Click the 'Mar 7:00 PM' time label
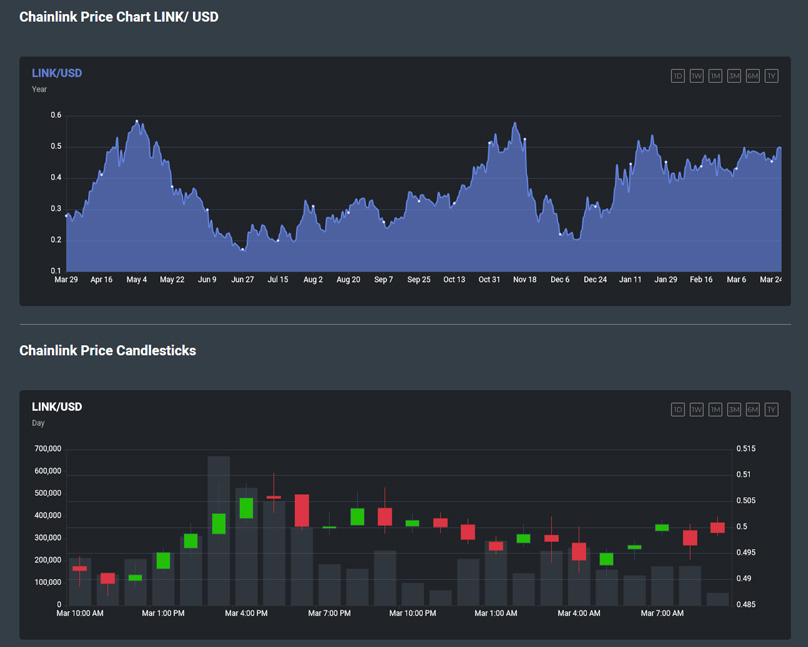Viewport: 808px width, 647px height. point(329,613)
